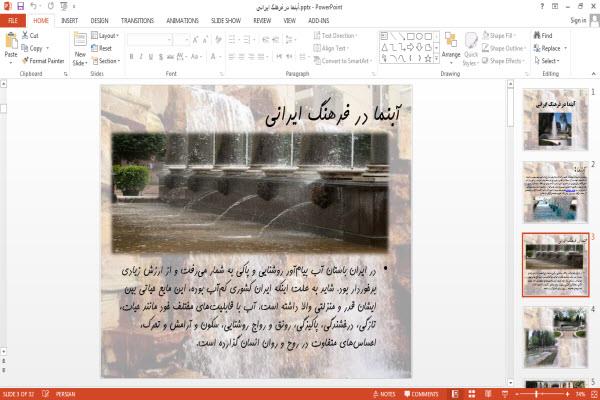Toggle Comments pane in status bar
600x400 pixels.
point(421,394)
